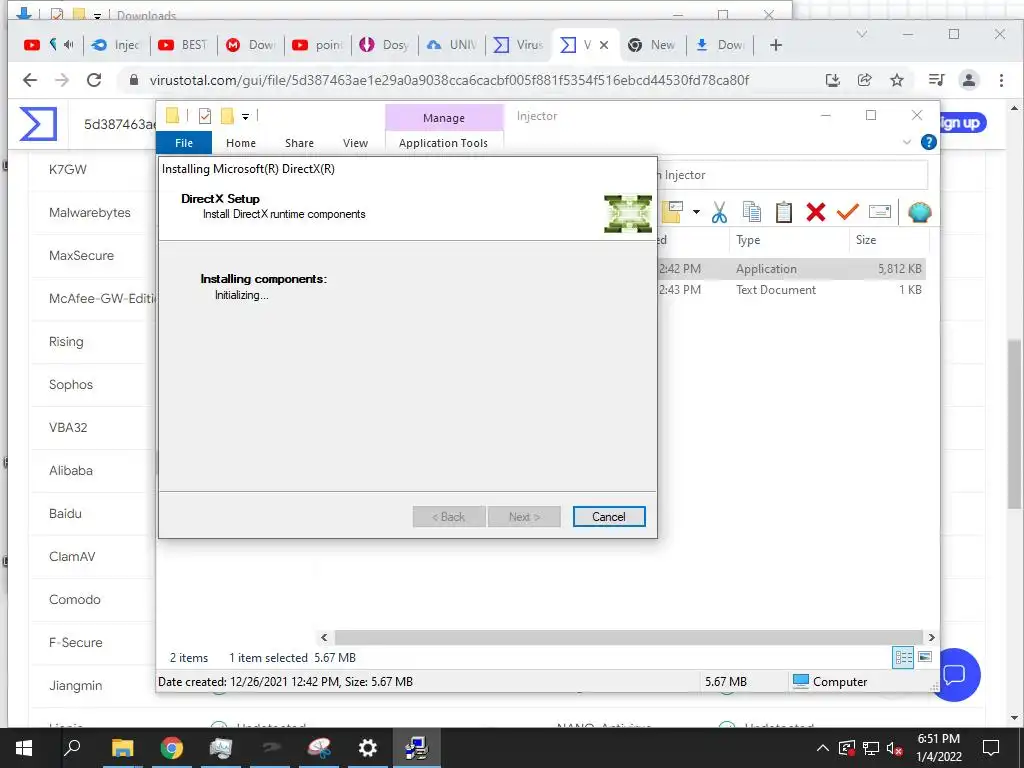
Task: Open quick access toolbar dropdown in Injector window
Action: click(x=246, y=117)
